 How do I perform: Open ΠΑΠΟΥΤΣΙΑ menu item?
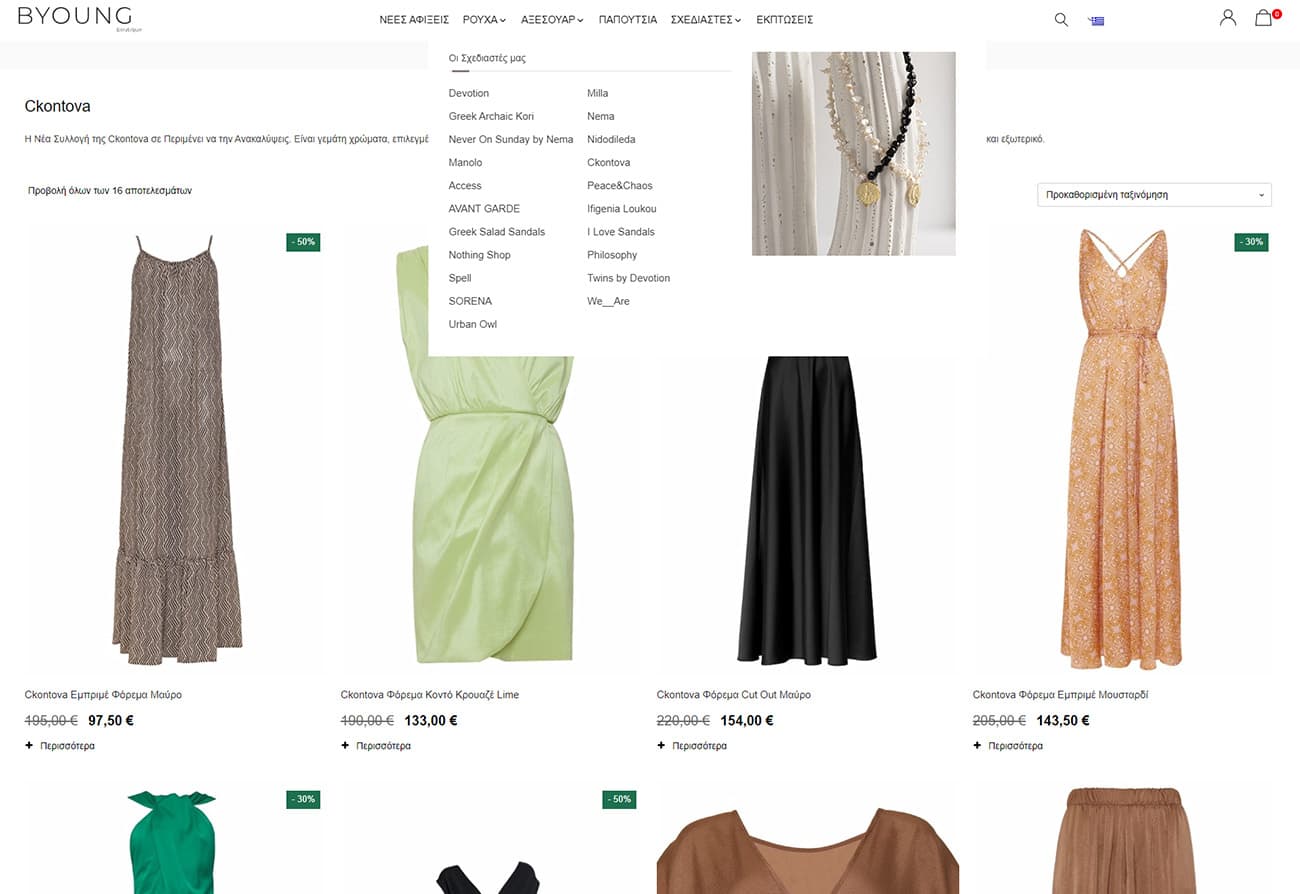pos(628,20)
